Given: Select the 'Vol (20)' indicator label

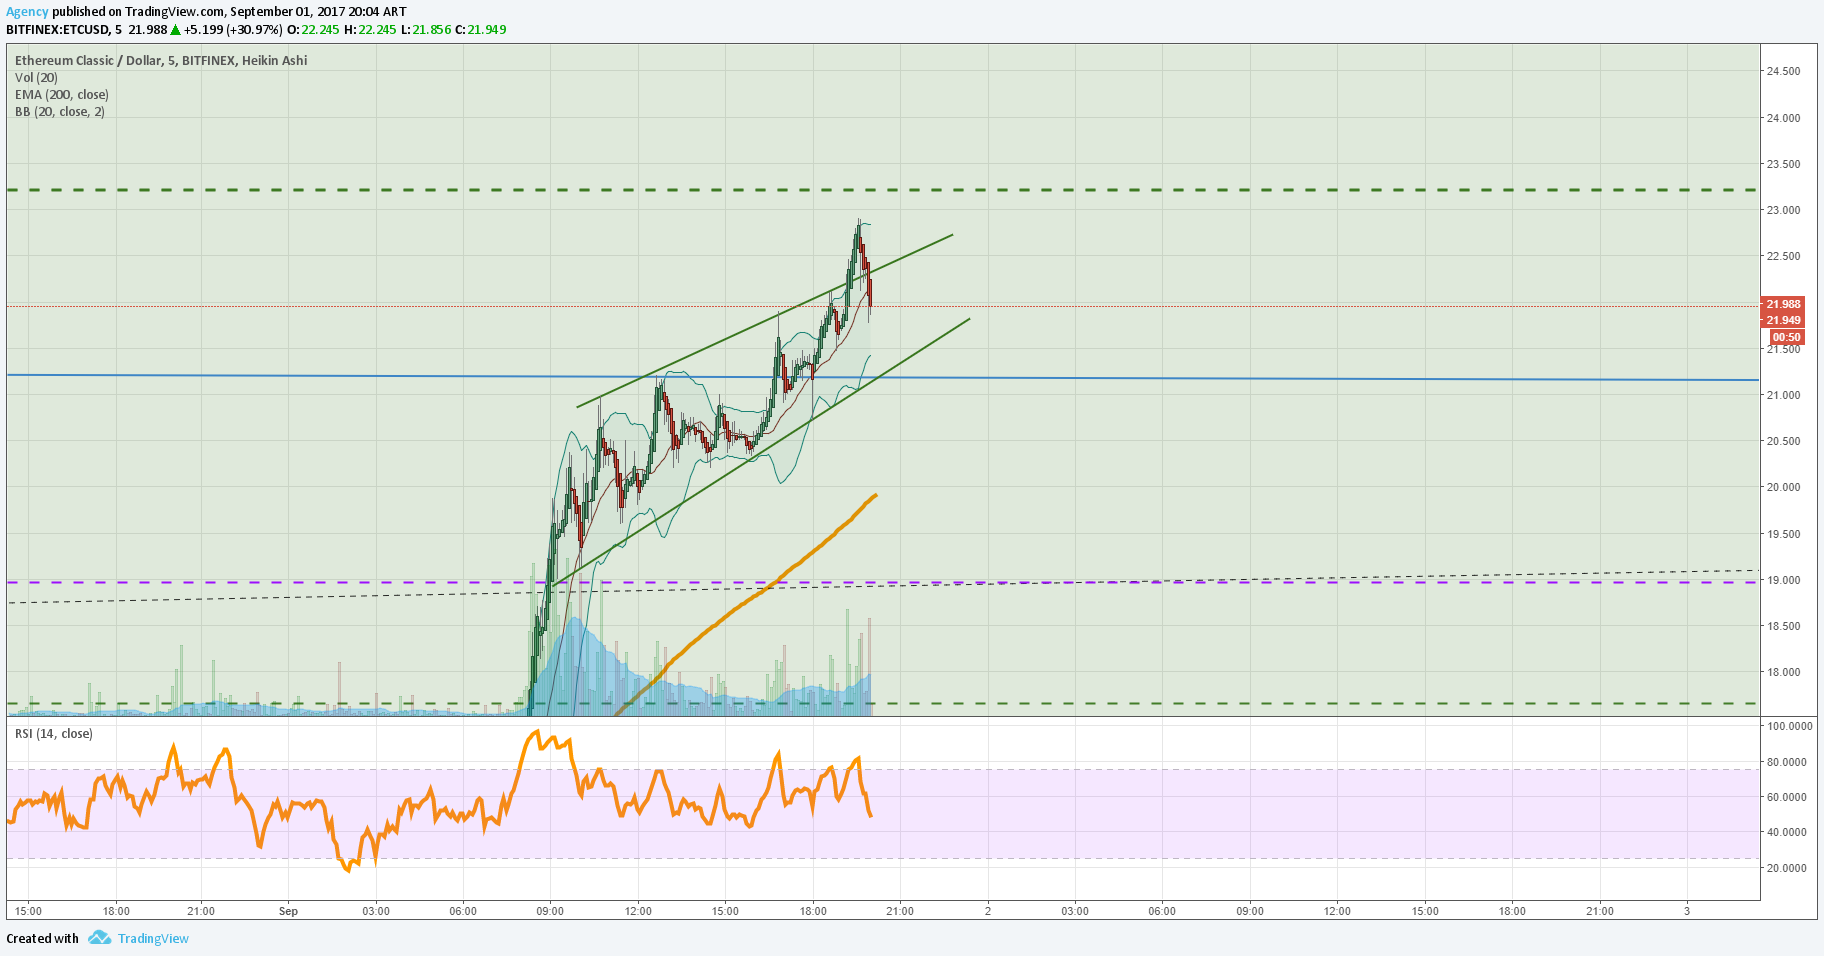Looking at the screenshot, I should tap(36, 78).
